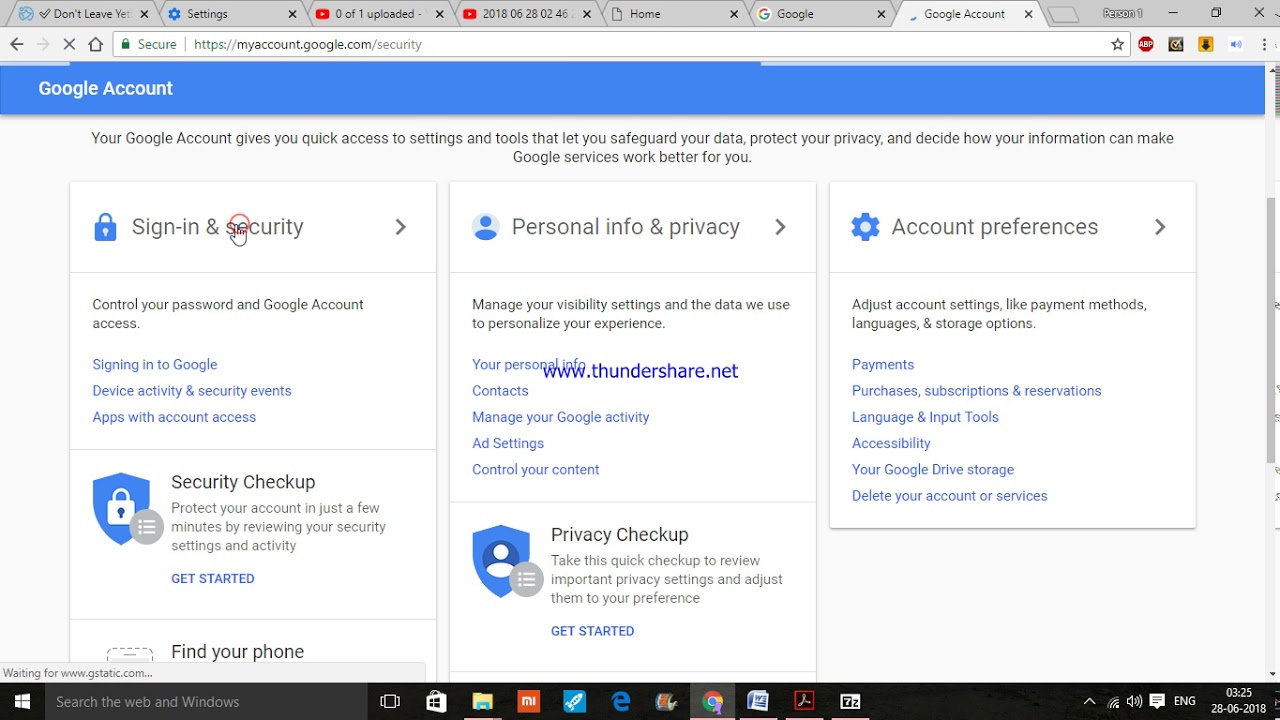Expand the Personal info & privacy chevron
This screenshot has width=1280, height=720.
[780, 227]
